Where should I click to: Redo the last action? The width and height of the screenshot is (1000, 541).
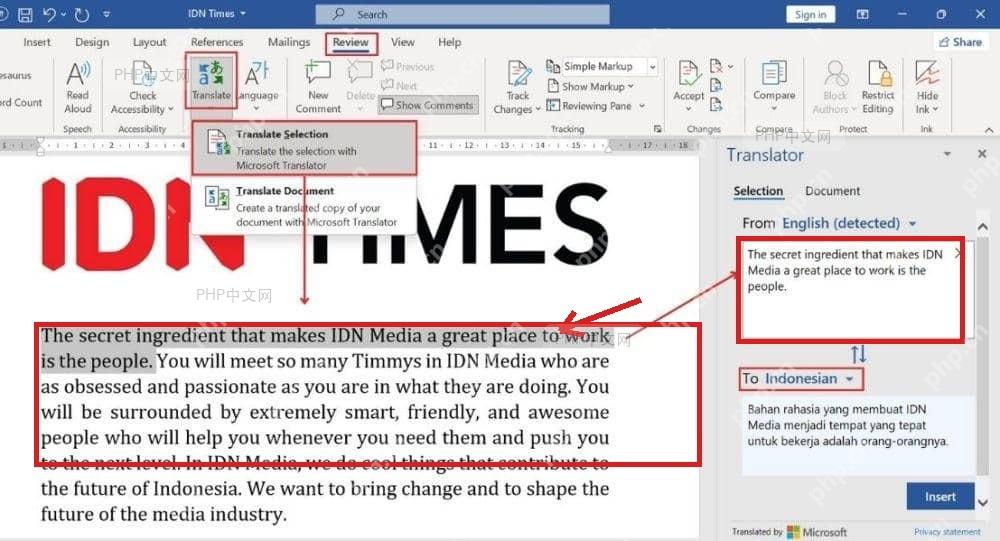coord(82,14)
